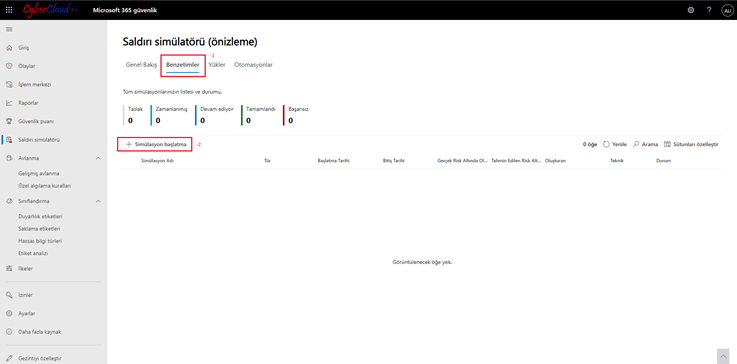
Task: Click the plus icon of Simülasyon başlatma
Action: tap(128, 144)
